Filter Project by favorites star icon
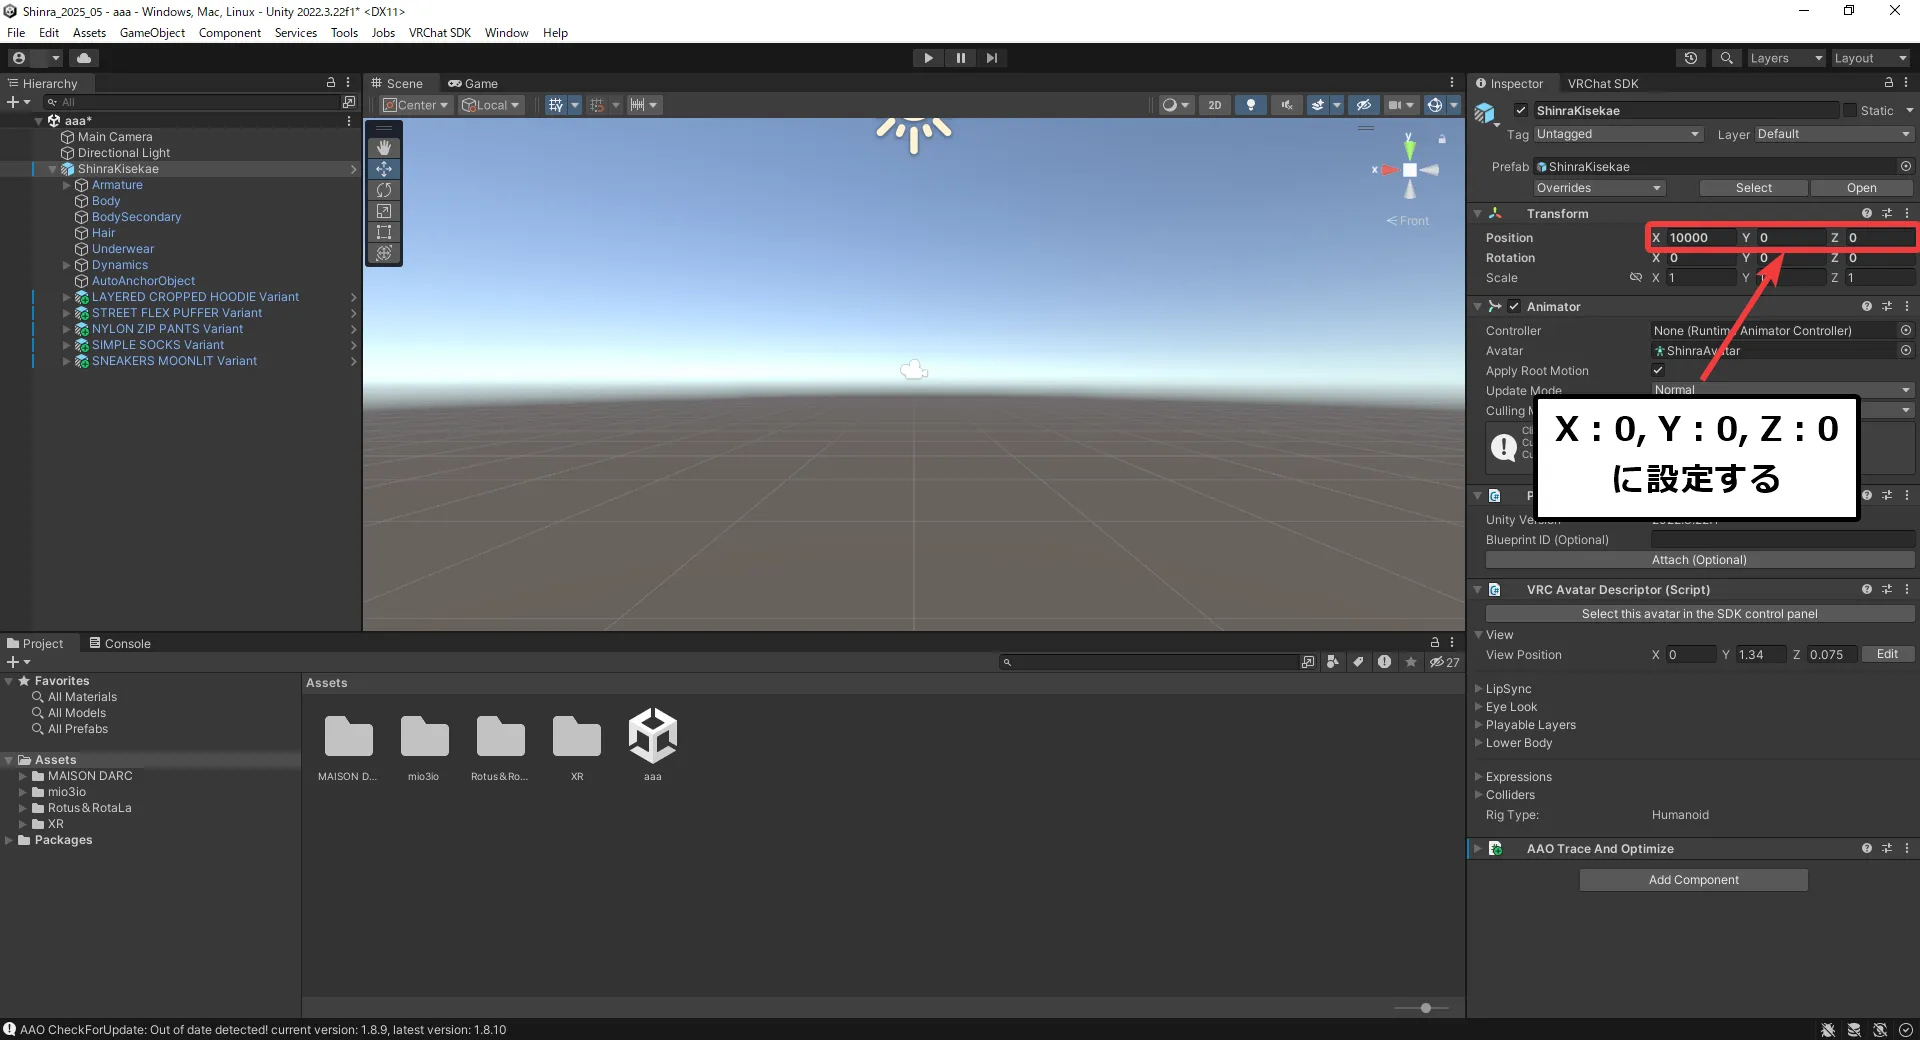 (1411, 662)
